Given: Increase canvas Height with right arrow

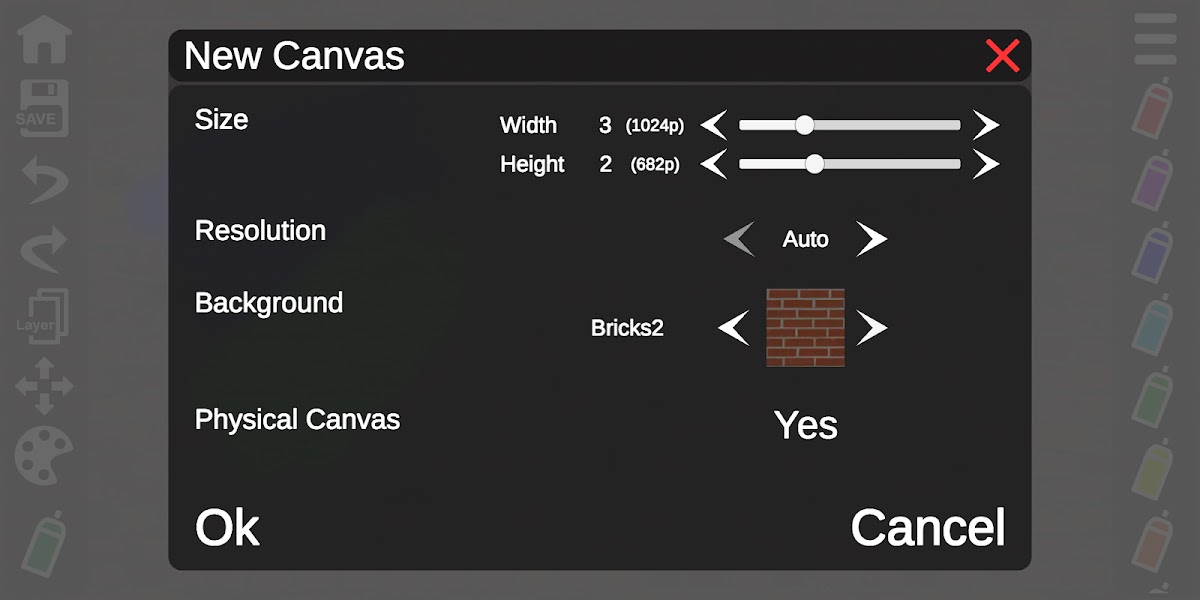Looking at the screenshot, I should point(987,164).
